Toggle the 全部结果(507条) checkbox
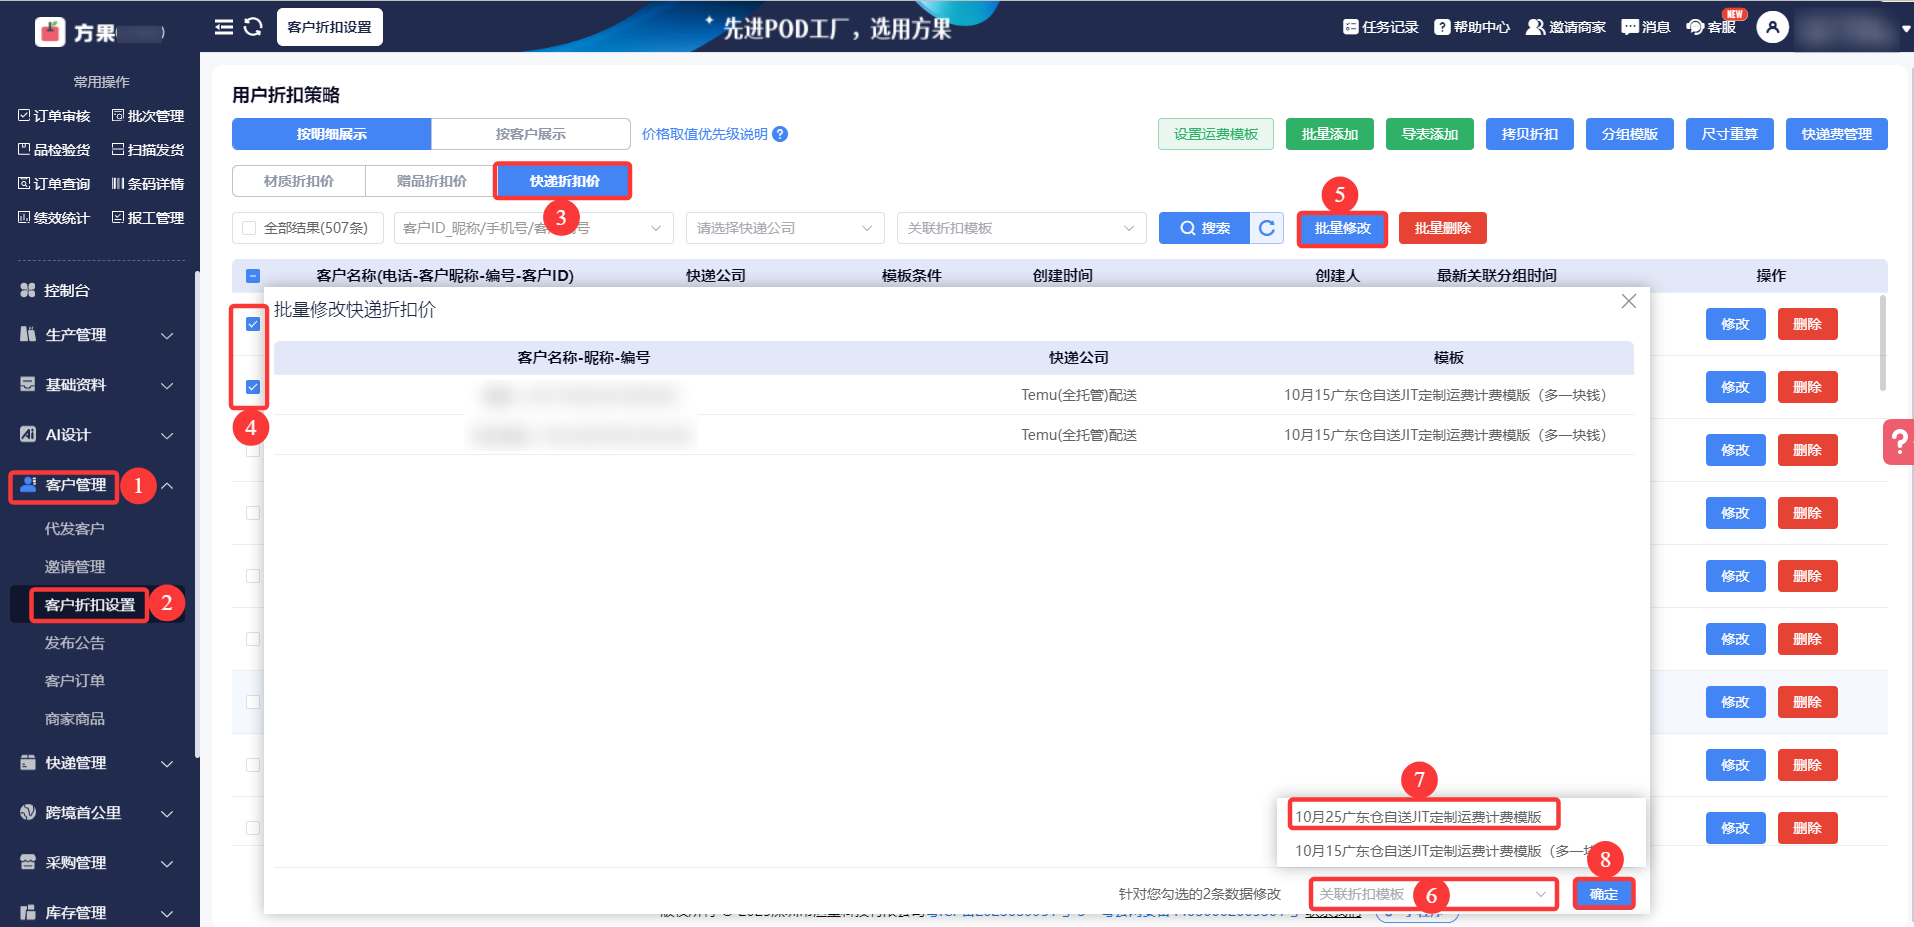1914x927 pixels. 249,228
